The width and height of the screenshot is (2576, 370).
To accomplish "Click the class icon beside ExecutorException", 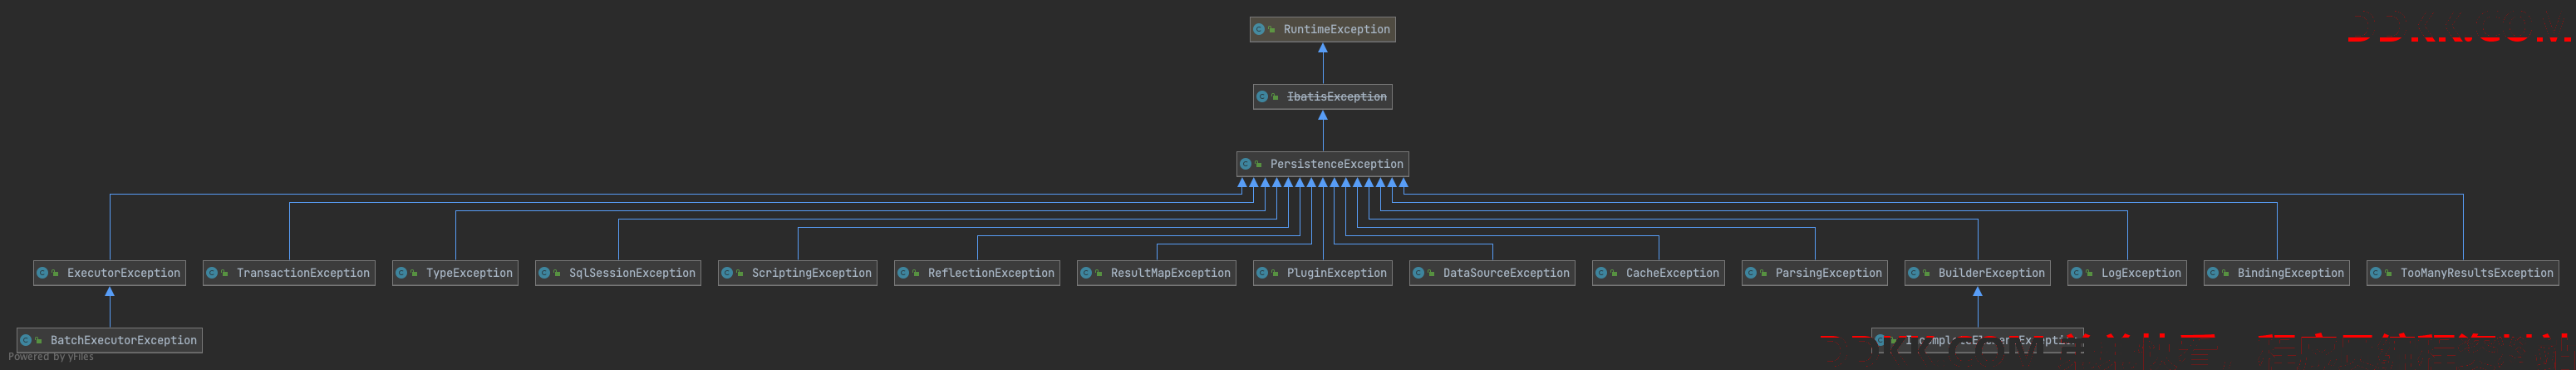I will point(42,273).
